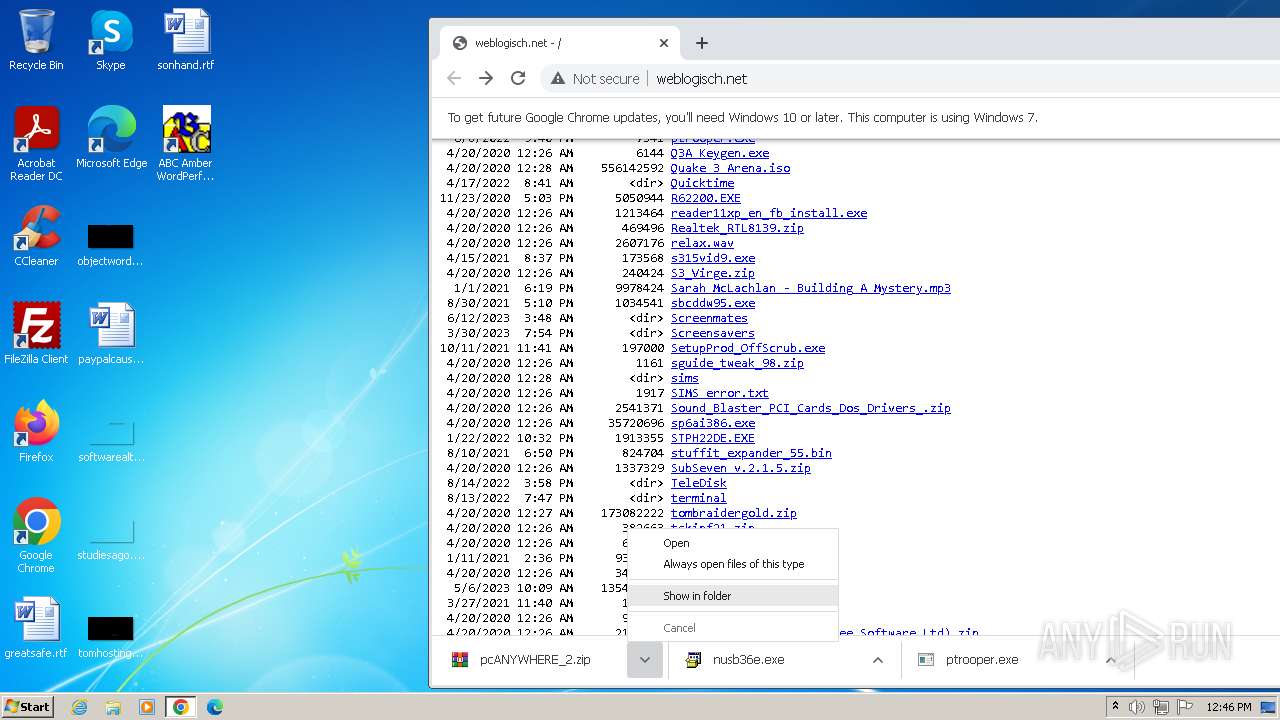Open the greatsafe.rtf desktop document

pos(36,627)
